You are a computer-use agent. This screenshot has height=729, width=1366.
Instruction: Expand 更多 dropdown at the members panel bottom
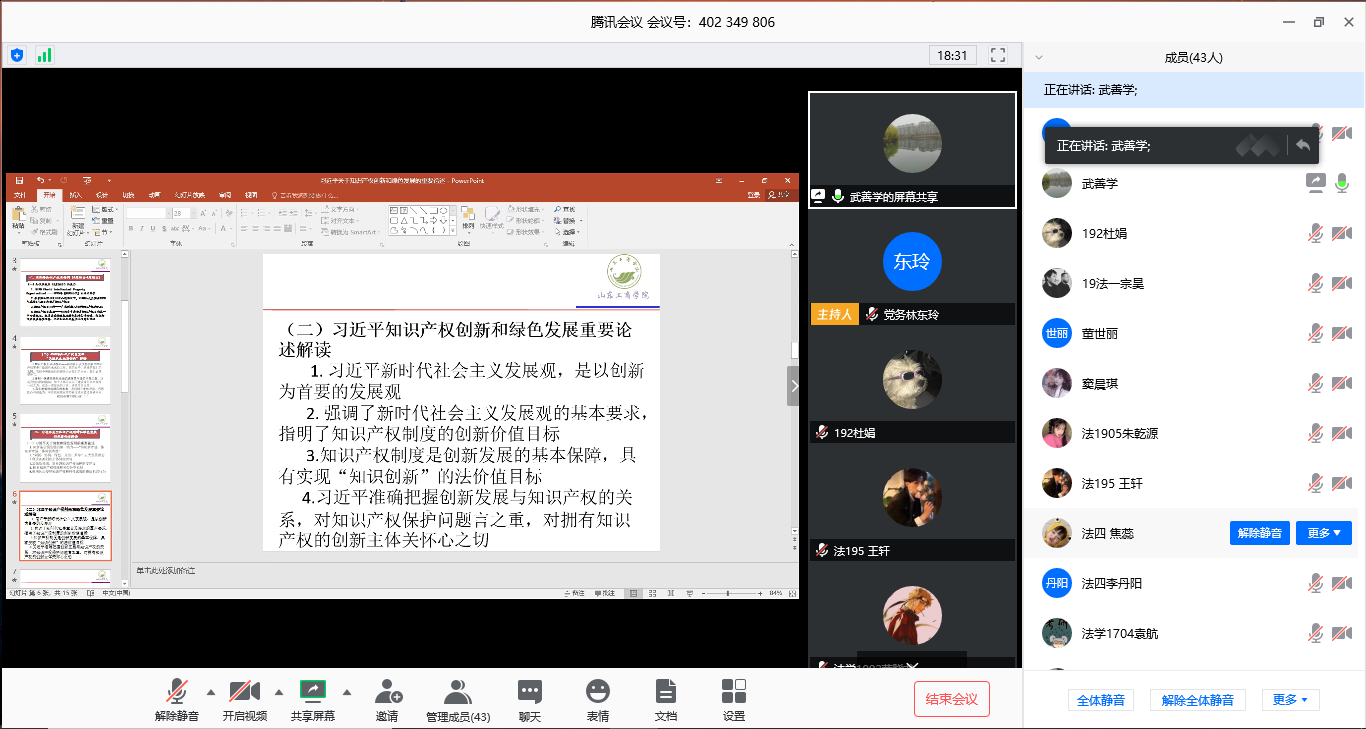click(1290, 700)
